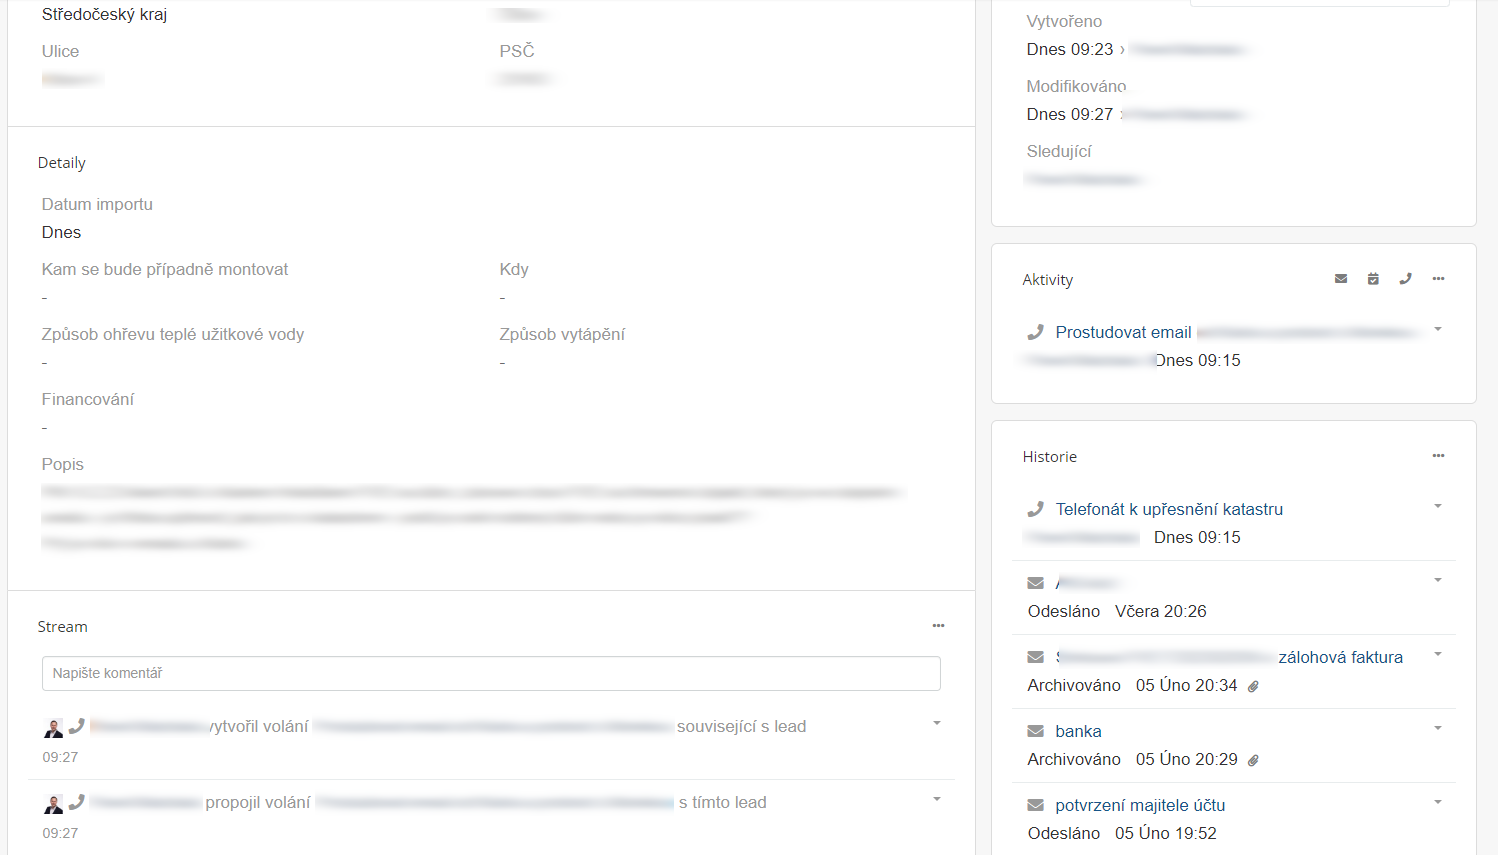Screen dimensions: 1498x855
Task: Click the Napište komentář comment field
Action: 491,673
